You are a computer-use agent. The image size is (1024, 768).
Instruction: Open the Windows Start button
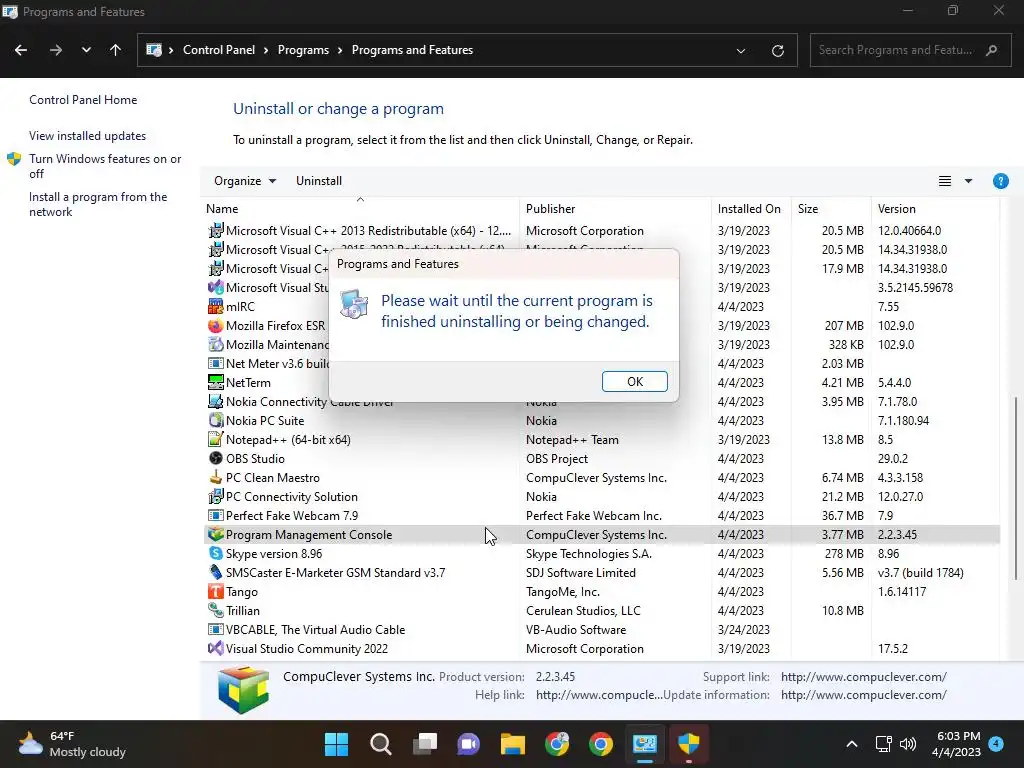point(337,744)
